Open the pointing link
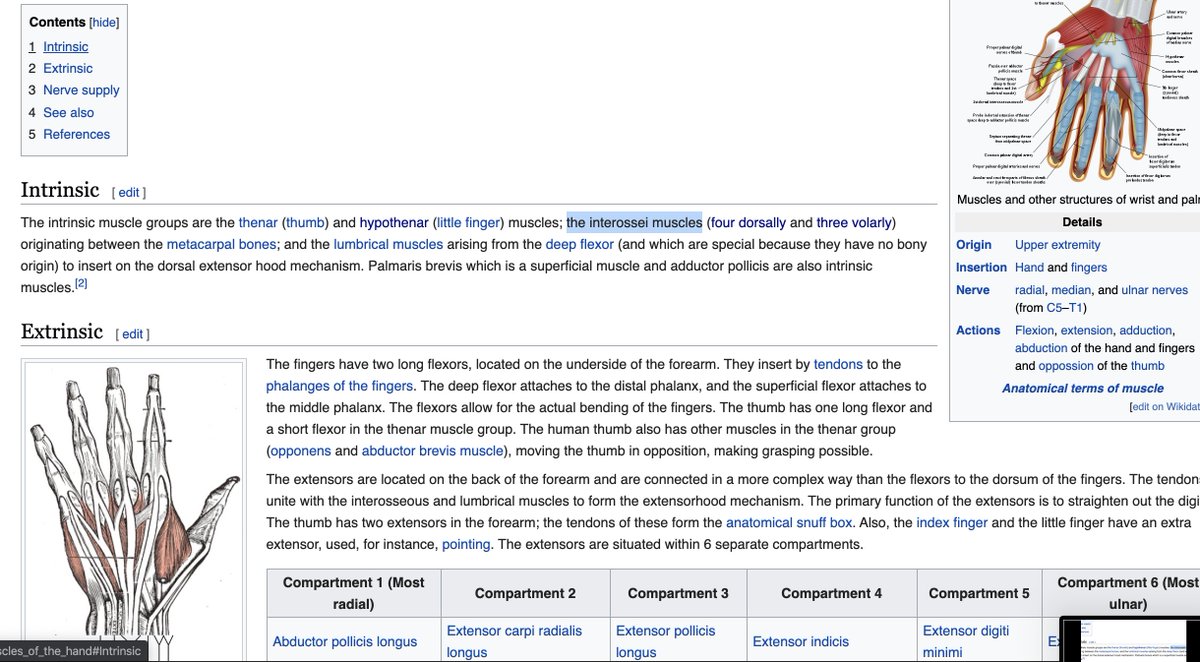This screenshot has width=1200, height=662. [466, 545]
